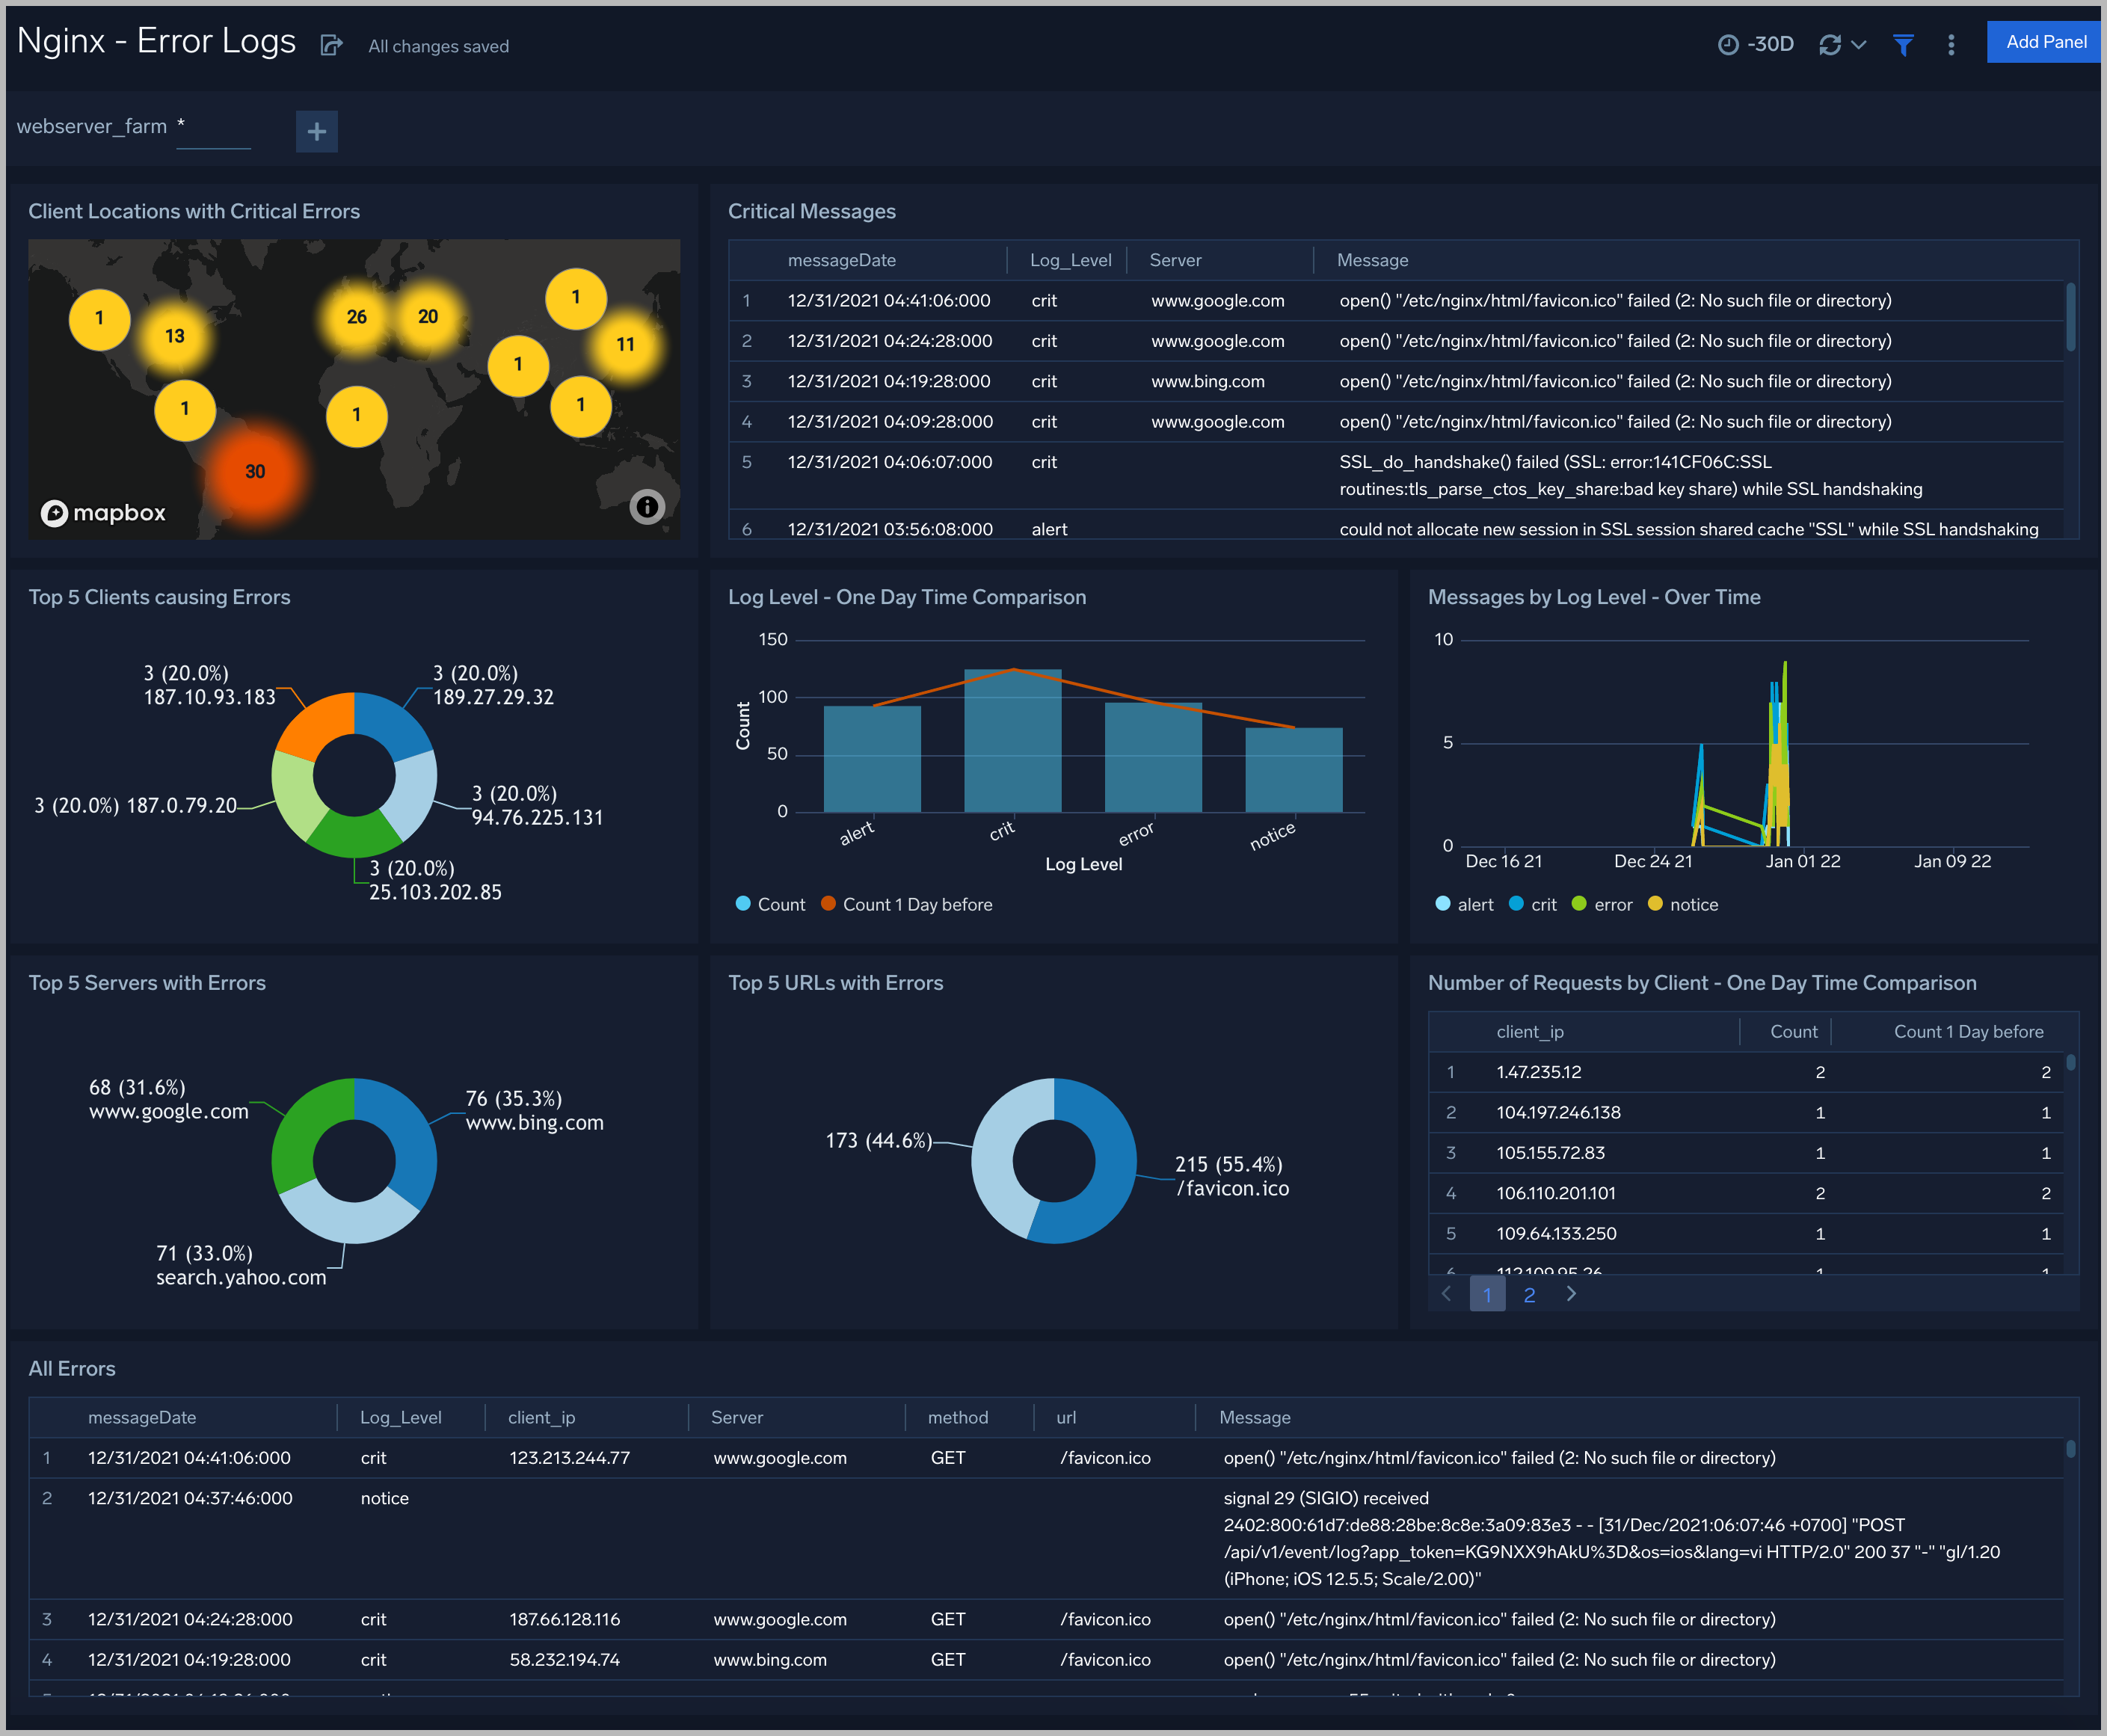Click the orange 30 cluster on the map
Image resolution: width=2107 pixels, height=1736 pixels.
point(255,471)
